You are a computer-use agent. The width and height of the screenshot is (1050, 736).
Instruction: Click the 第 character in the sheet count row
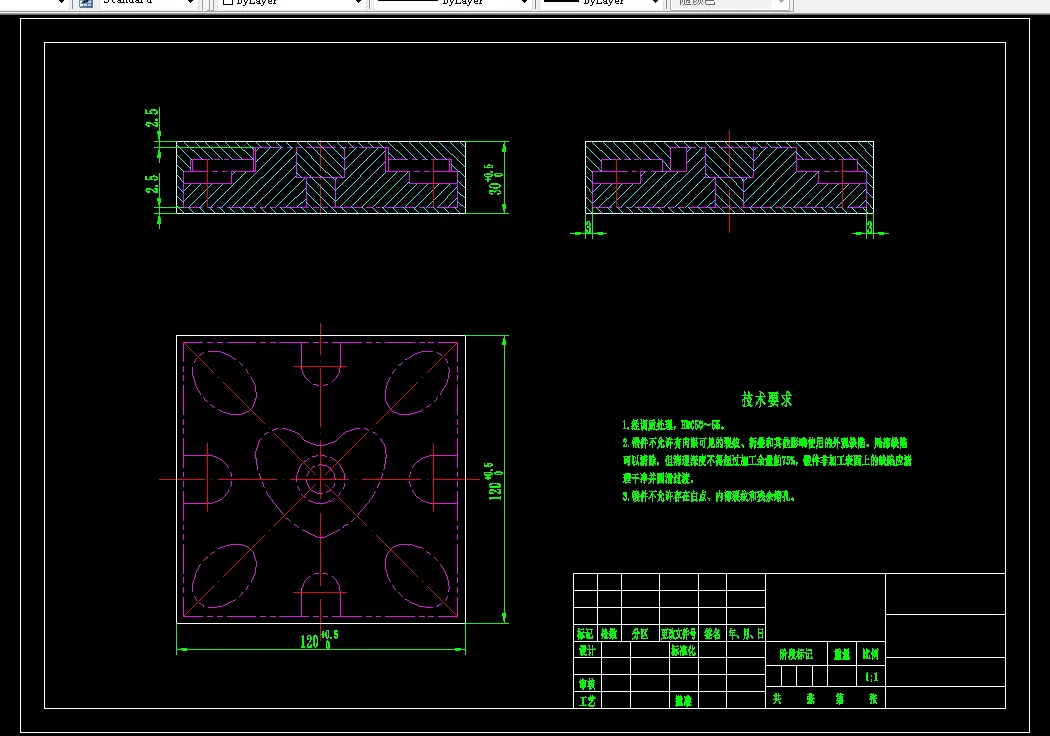coord(840,698)
